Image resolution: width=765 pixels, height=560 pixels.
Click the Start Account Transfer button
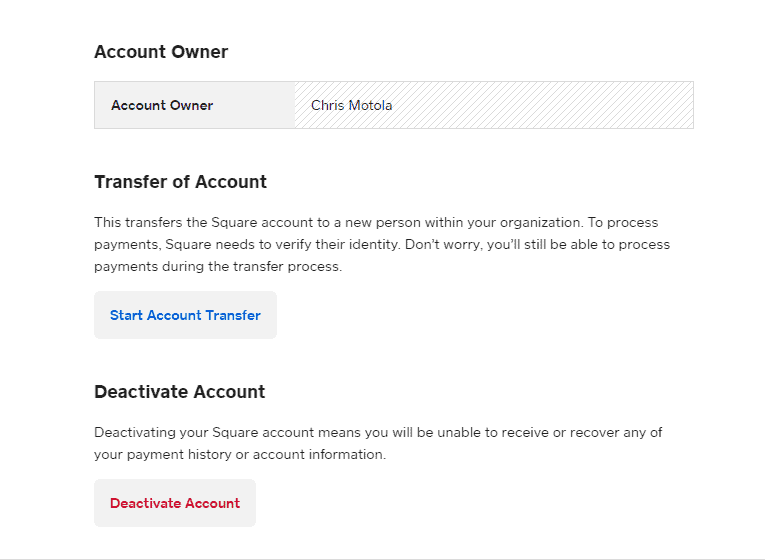coord(185,315)
